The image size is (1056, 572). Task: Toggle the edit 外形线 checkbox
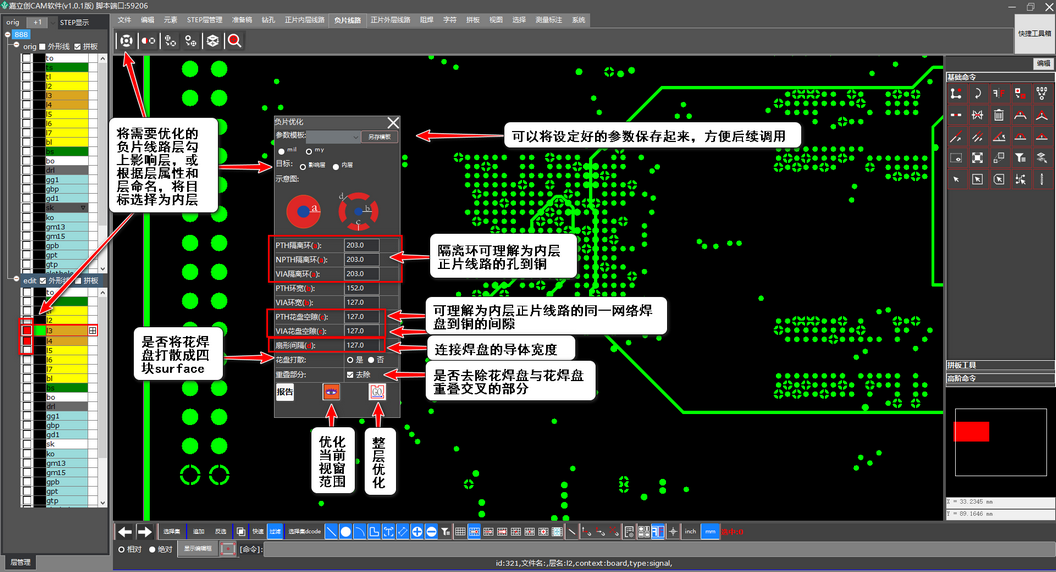[x=42, y=280]
